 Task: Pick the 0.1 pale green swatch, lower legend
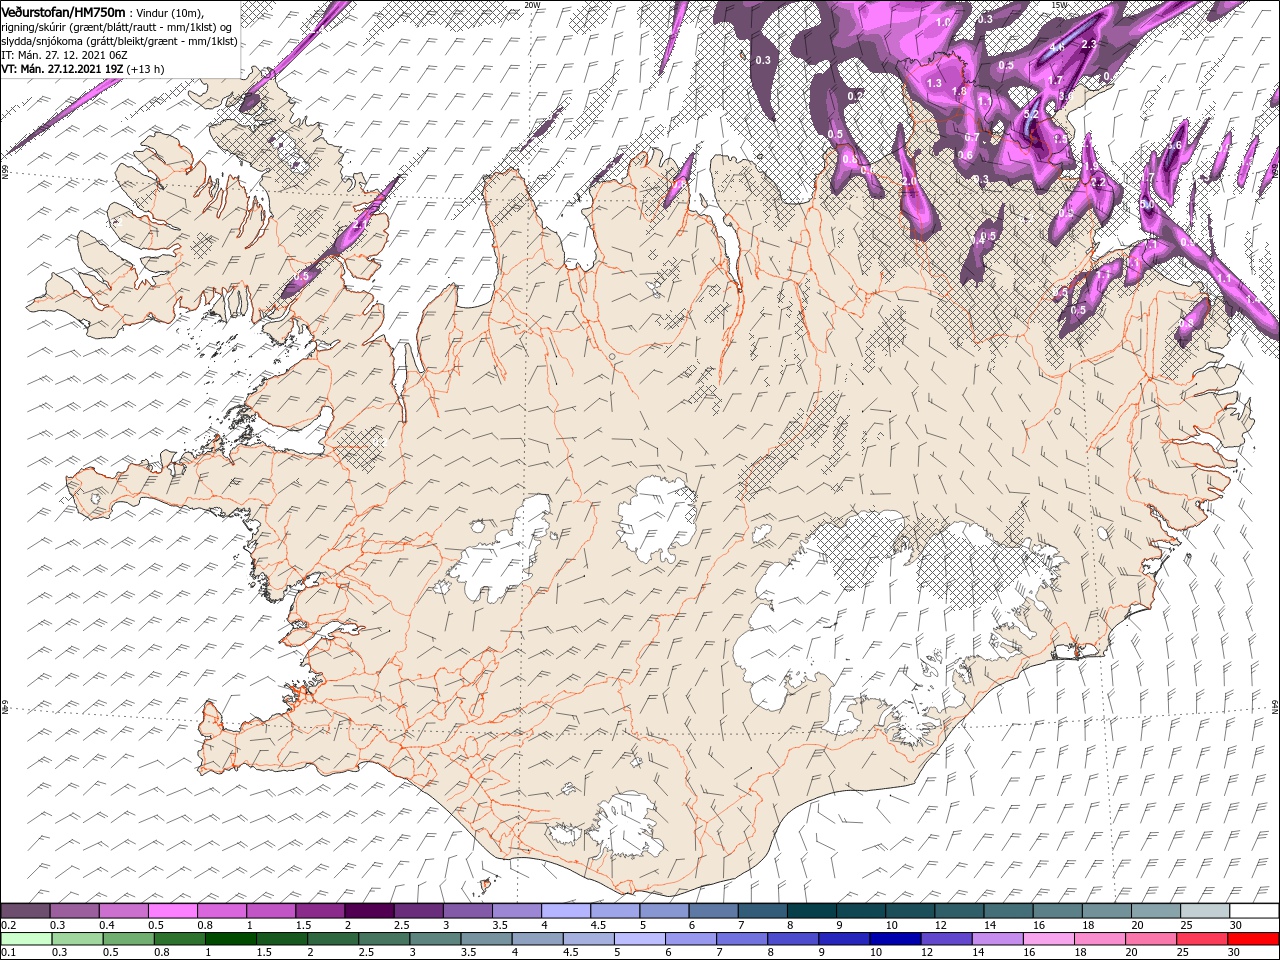pyautogui.click(x=26, y=939)
